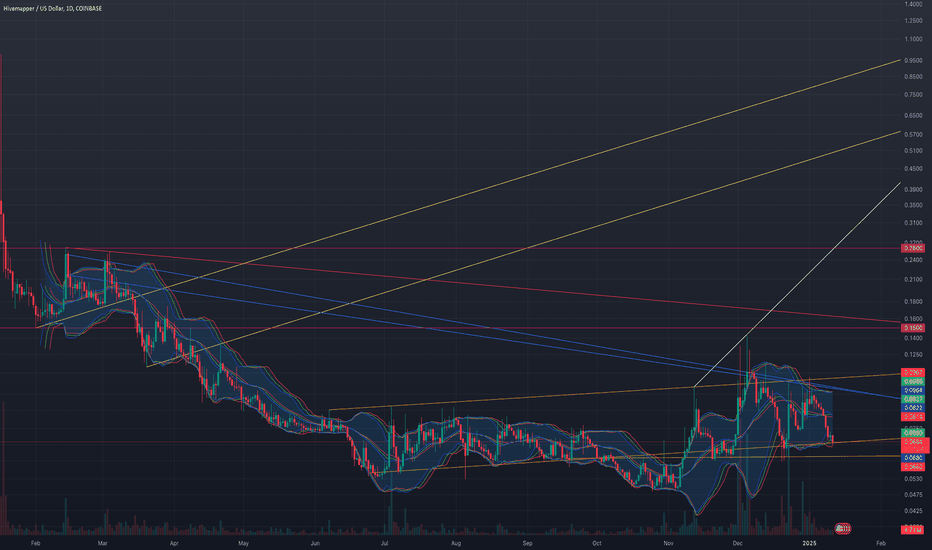932x550 pixels.
Task: Click the 0.7500 price scale label
Action: pos(913,95)
